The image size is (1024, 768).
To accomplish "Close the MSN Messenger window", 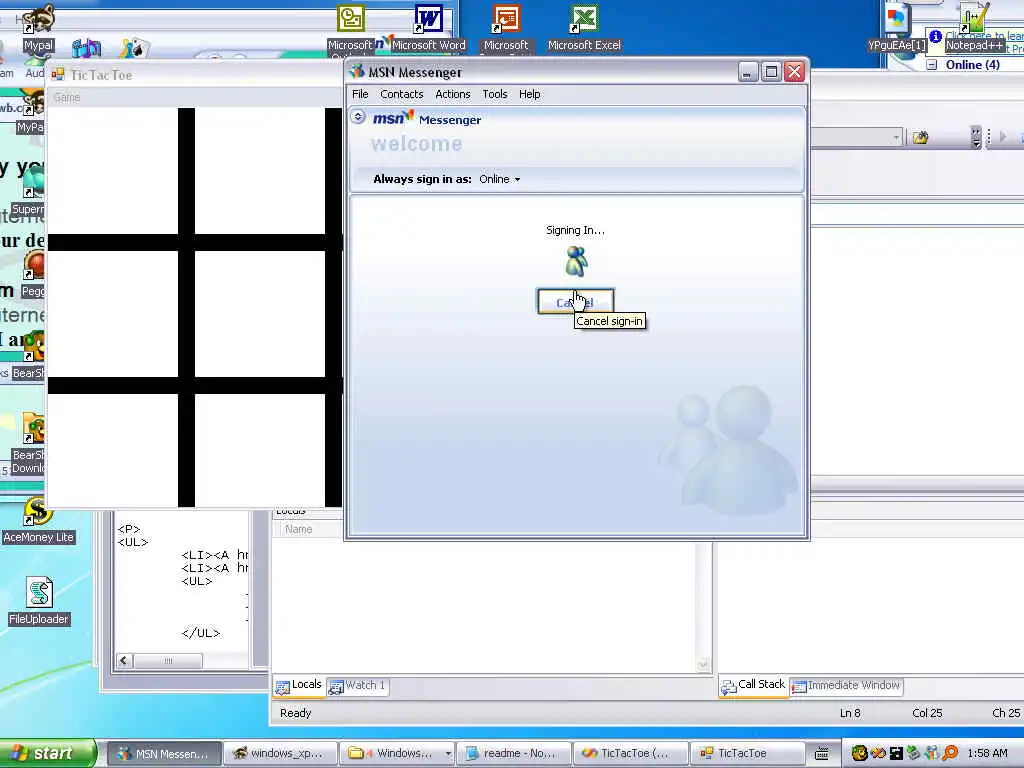I will click(x=794, y=72).
